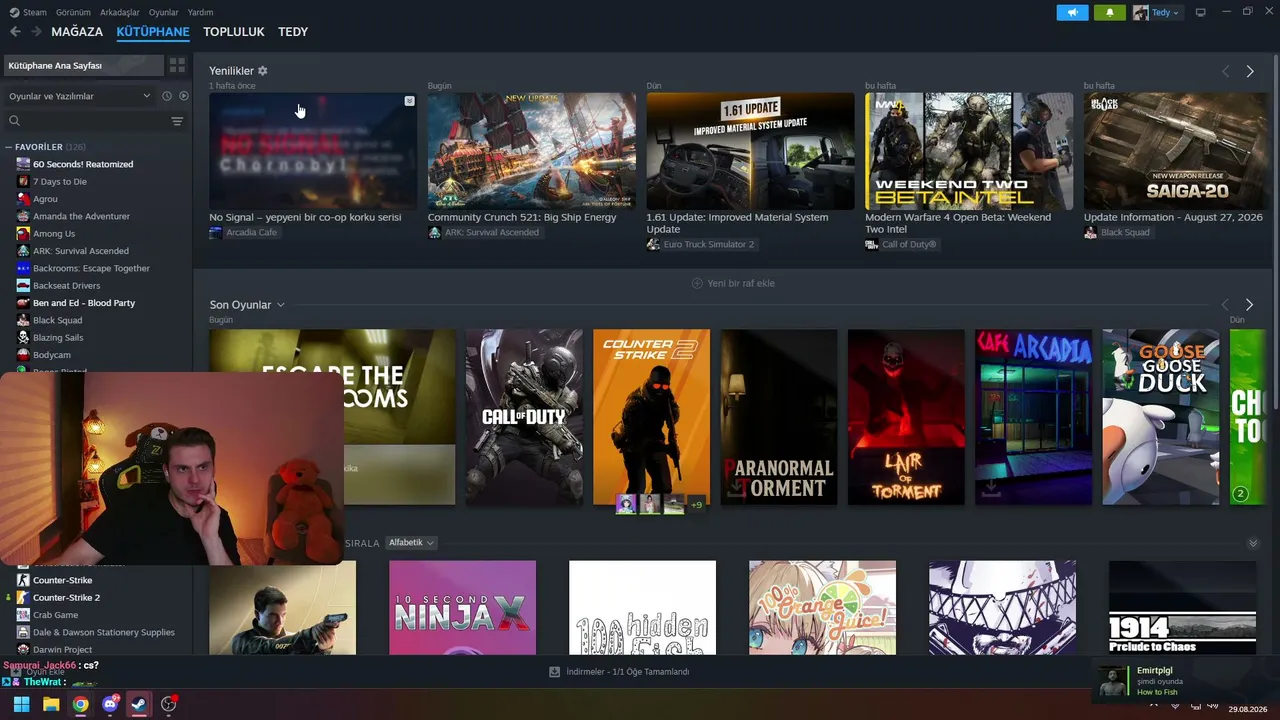Click the Crab Game list icon

tap(23, 615)
